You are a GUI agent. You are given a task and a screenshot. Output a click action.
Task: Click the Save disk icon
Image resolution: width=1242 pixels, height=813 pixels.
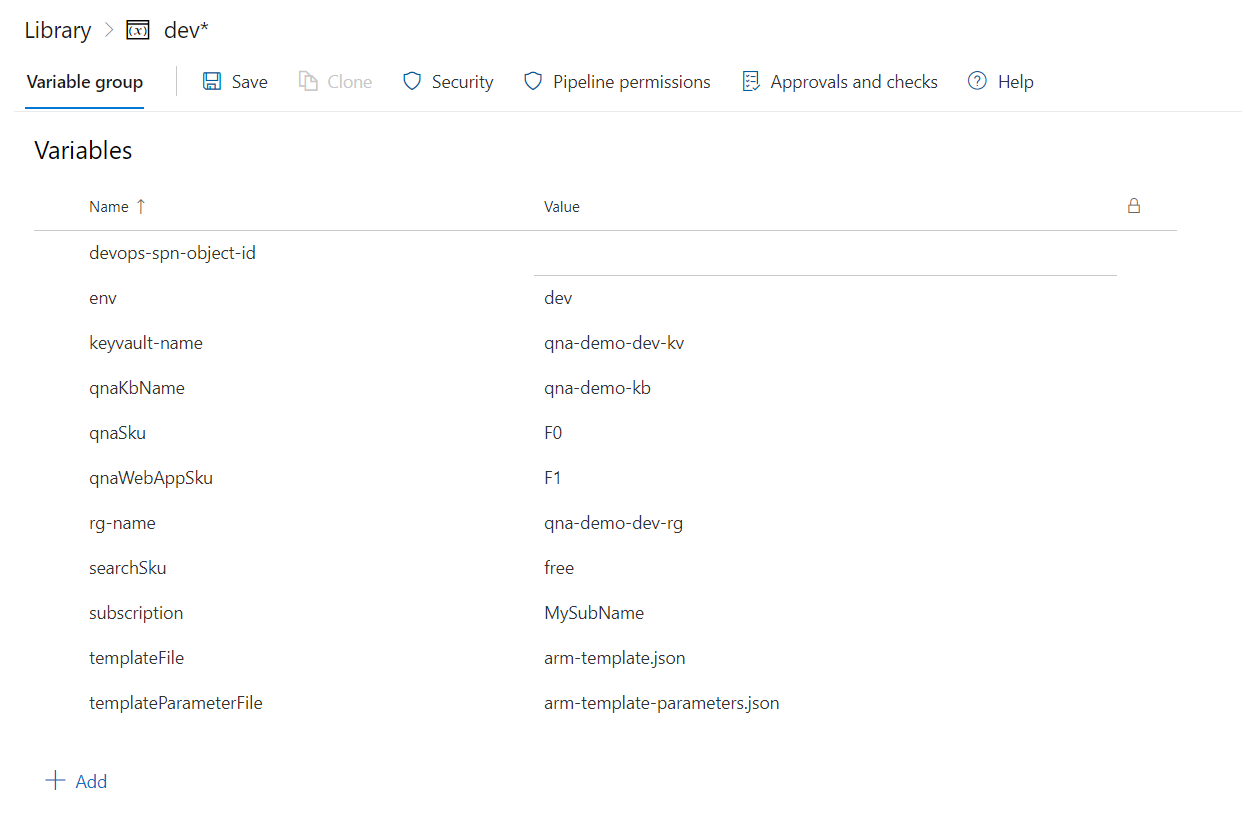coord(212,82)
